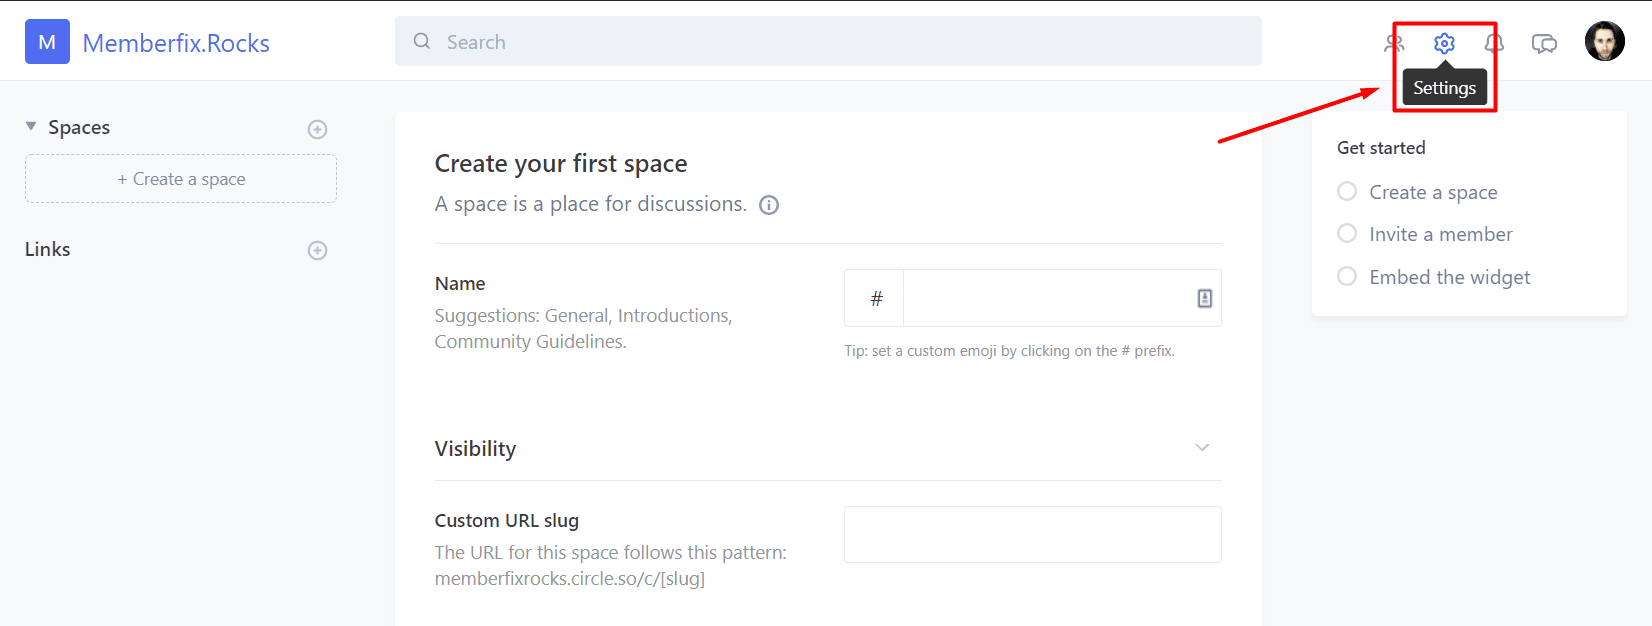Image resolution: width=1652 pixels, height=626 pixels.
Task: Open the Memberfix.Rocks home link
Action: (x=176, y=43)
